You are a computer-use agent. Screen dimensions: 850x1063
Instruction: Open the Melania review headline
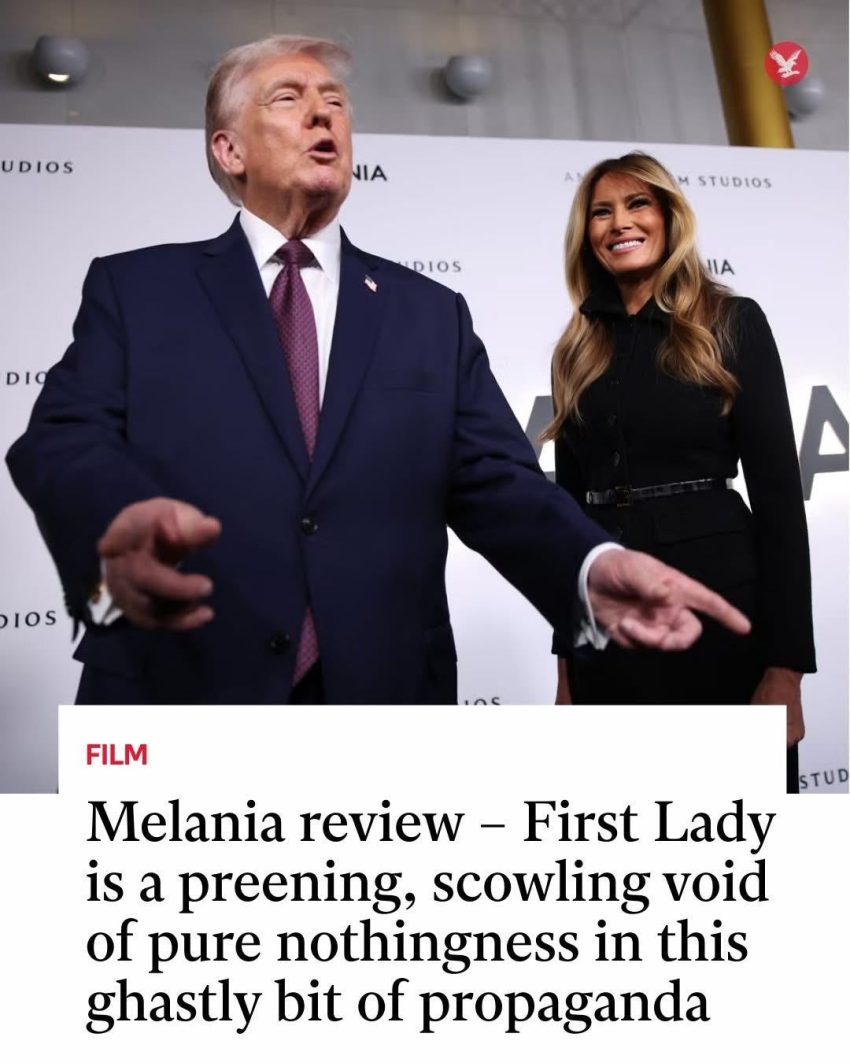pos(430,912)
